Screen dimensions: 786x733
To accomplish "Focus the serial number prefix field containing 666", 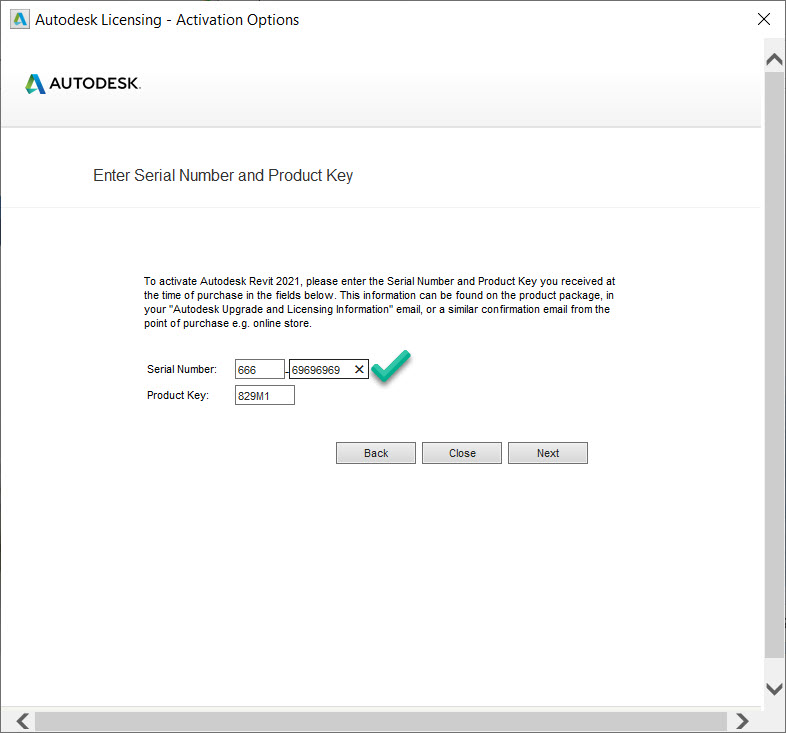I will [259, 370].
